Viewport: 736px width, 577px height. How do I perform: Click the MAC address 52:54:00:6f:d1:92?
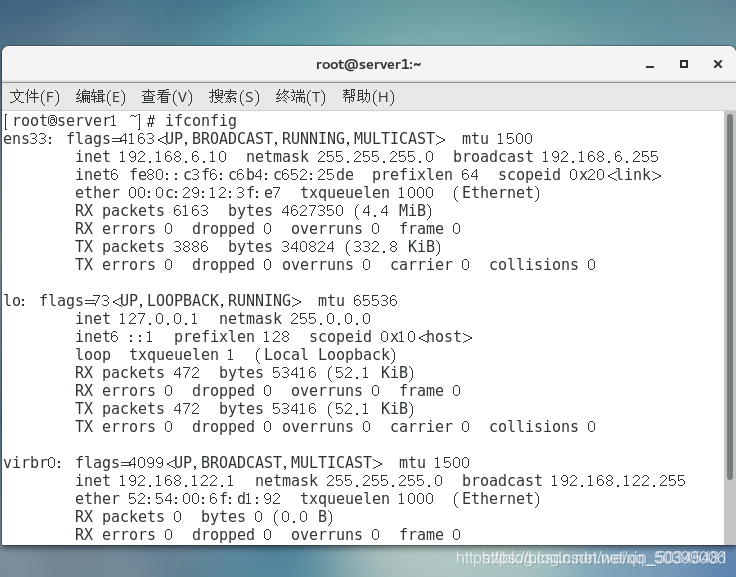click(204, 499)
